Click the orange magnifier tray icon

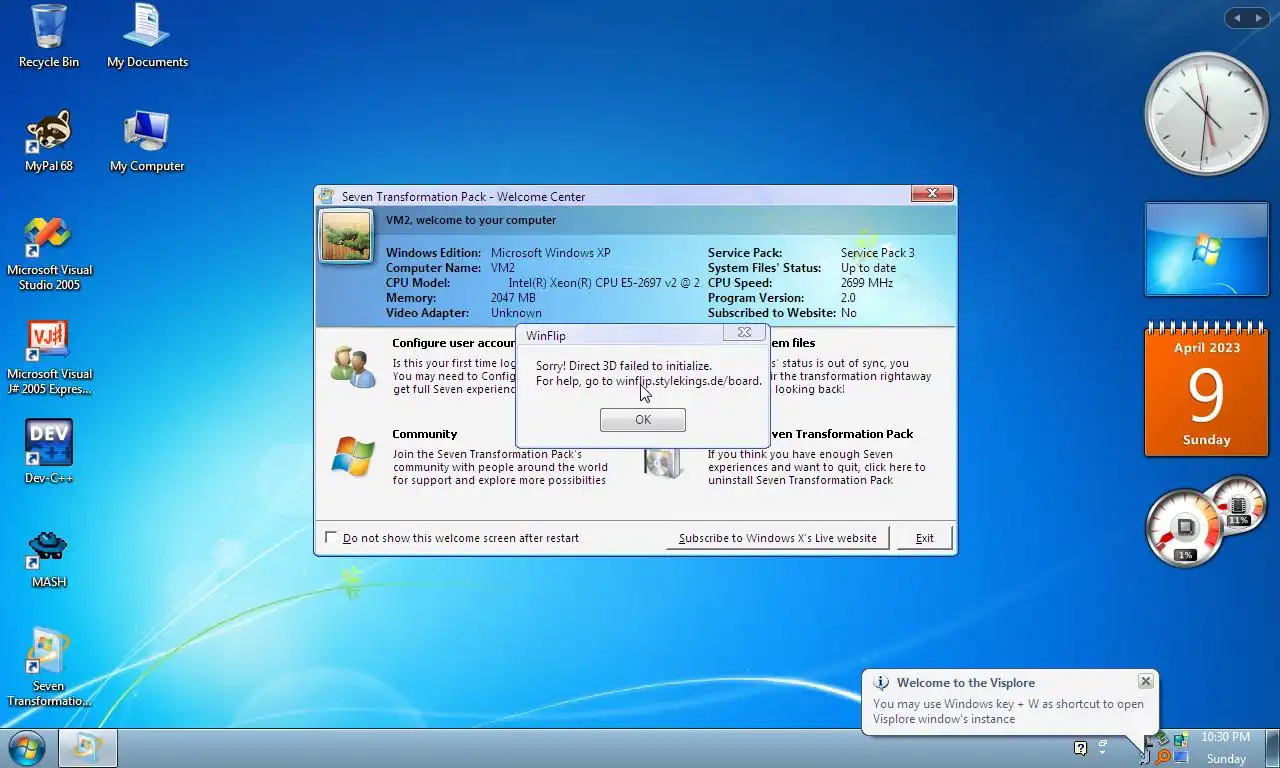[1163, 756]
